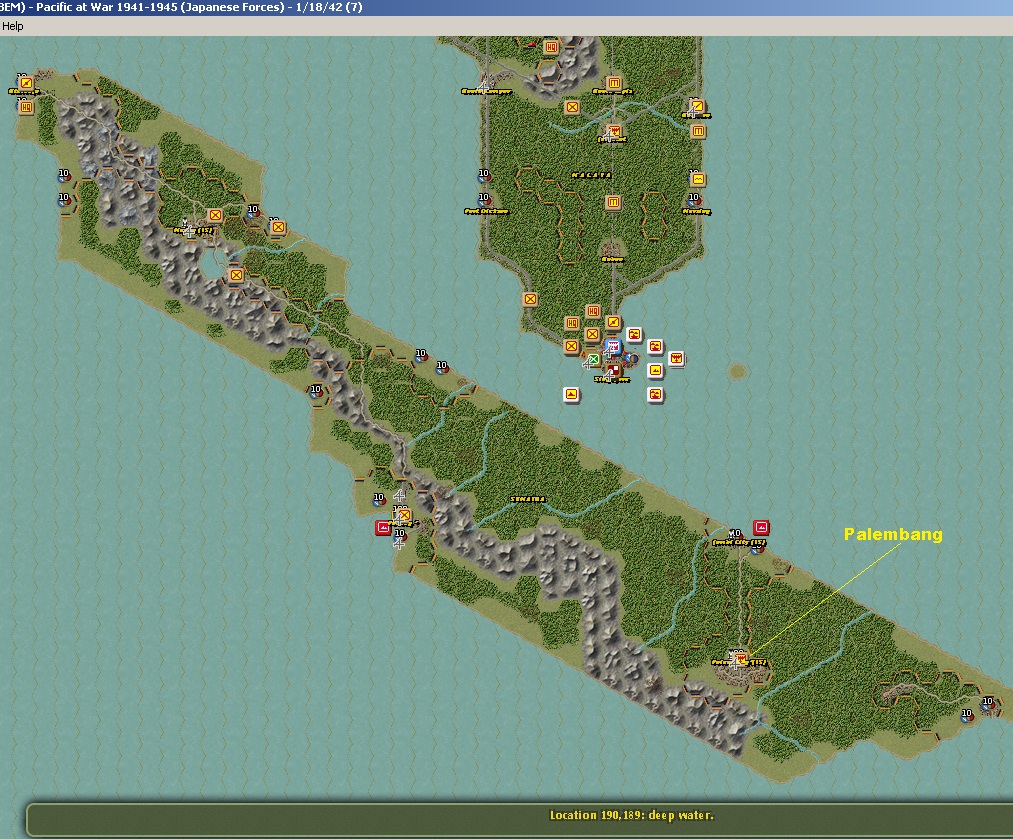
Task: Select the white counter directly below the crown-side ship
Action: coord(655,370)
